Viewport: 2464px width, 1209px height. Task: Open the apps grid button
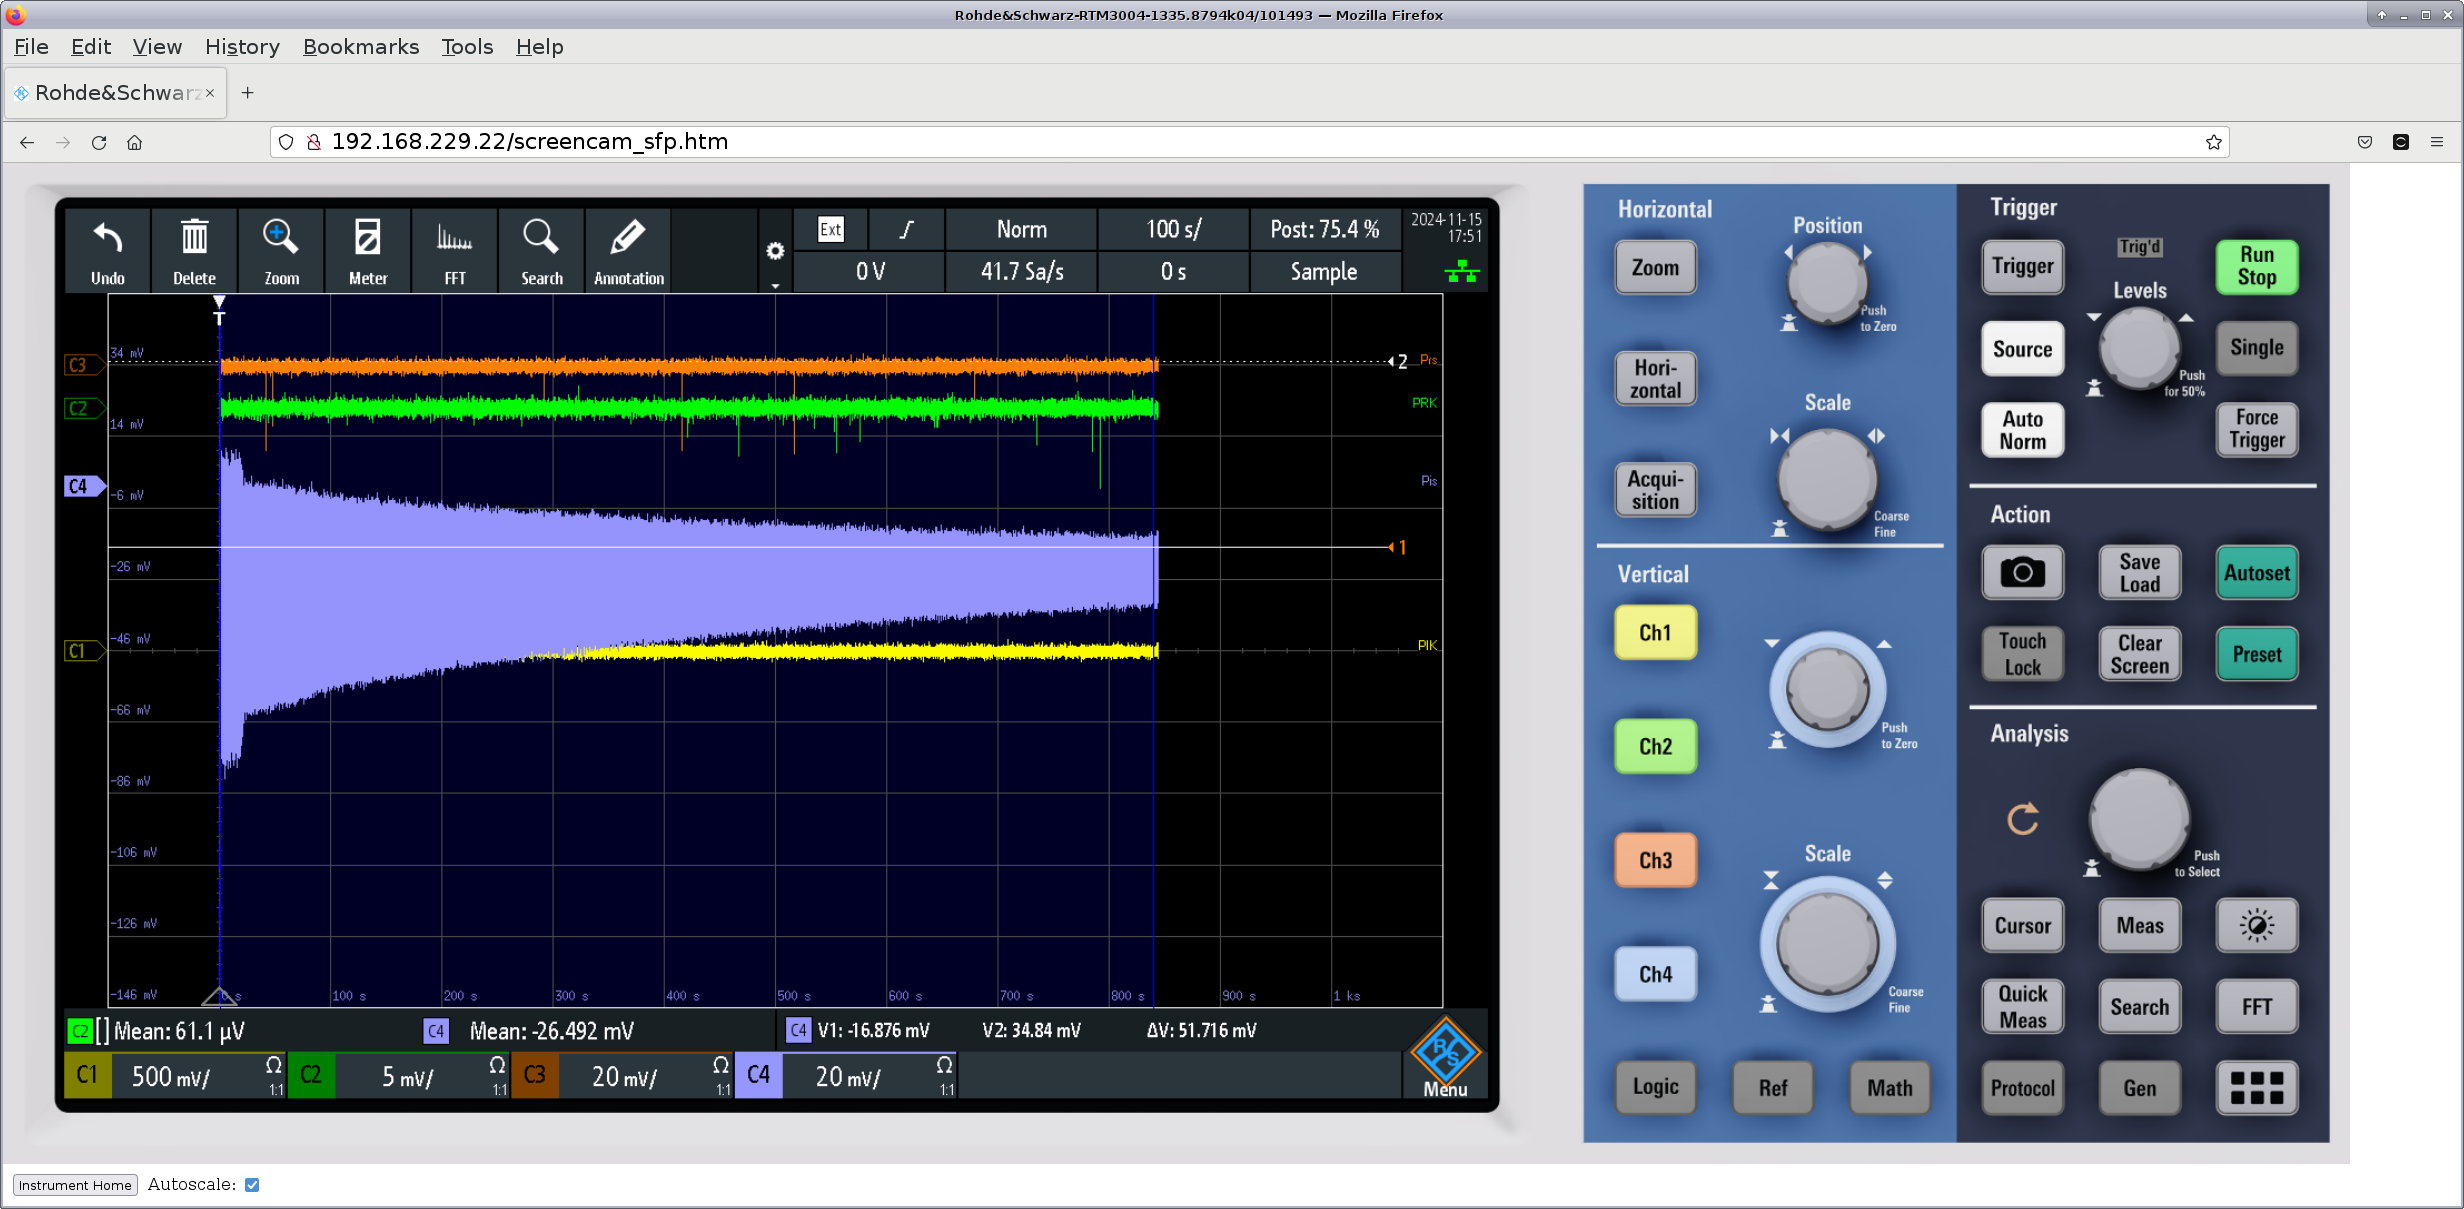pyautogui.click(x=2256, y=1088)
